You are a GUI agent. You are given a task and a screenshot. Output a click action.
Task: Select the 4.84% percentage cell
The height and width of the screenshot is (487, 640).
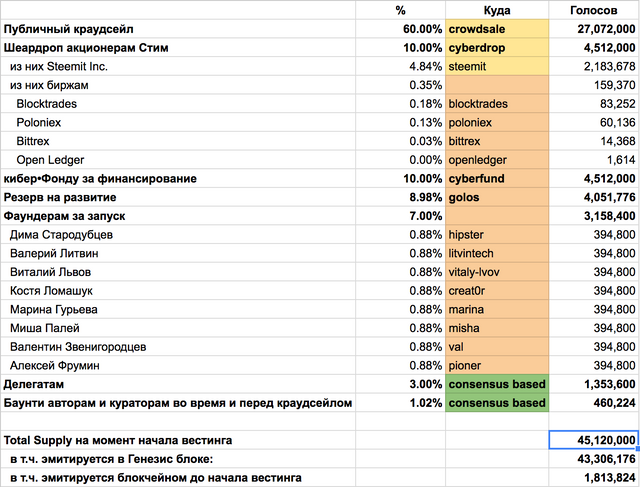pyautogui.click(x=400, y=67)
